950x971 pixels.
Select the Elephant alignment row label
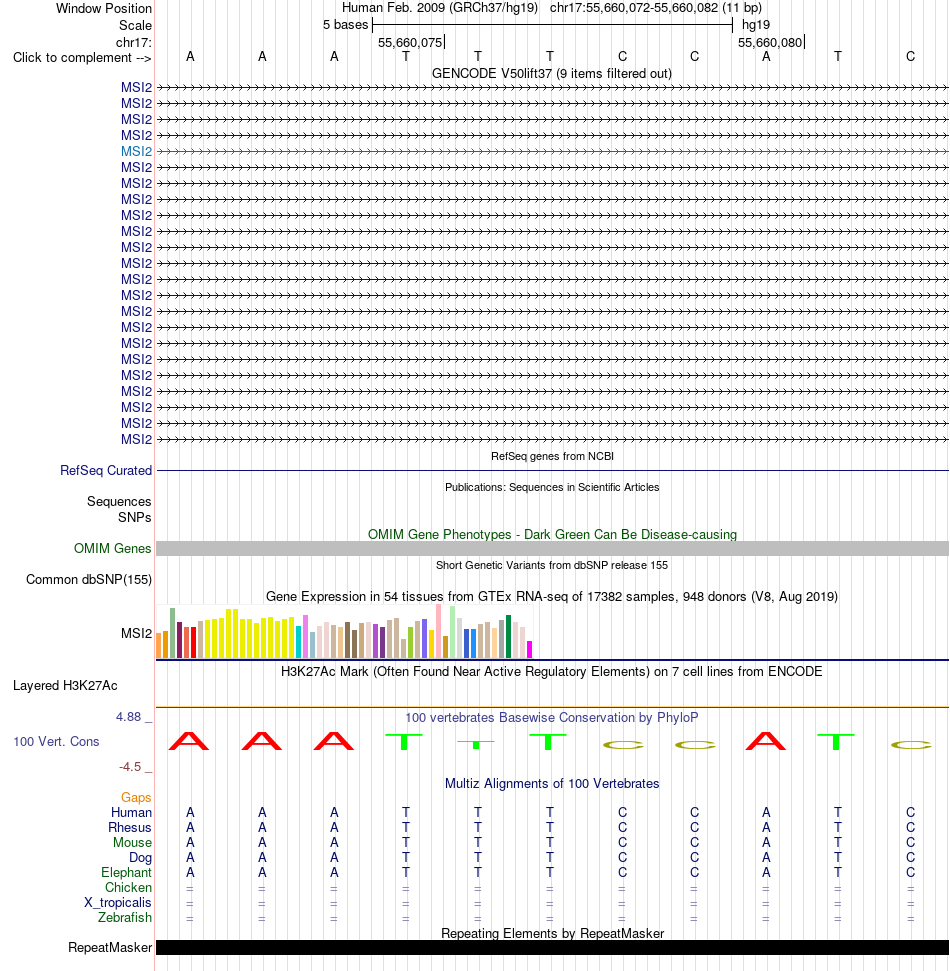pyautogui.click(x=126, y=873)
